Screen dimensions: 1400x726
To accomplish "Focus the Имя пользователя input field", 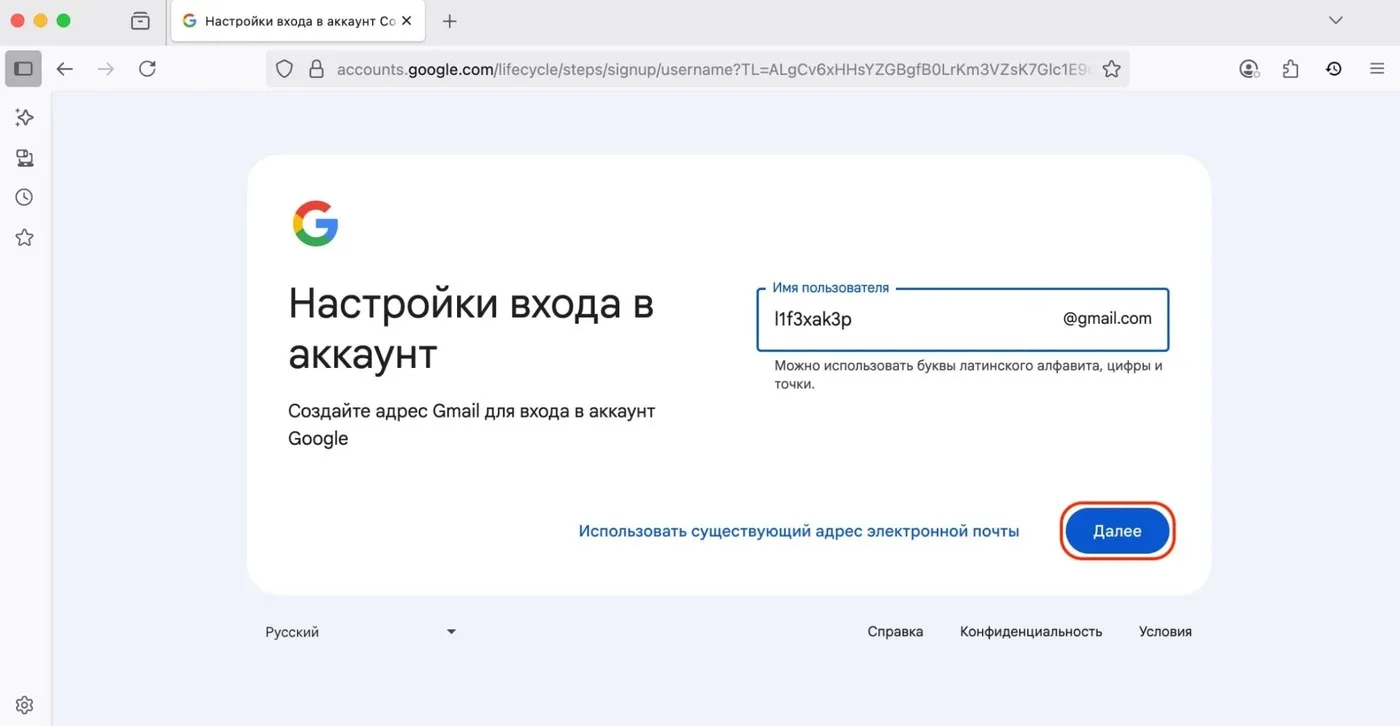I will pyautogui.click(x=963, y=319).
